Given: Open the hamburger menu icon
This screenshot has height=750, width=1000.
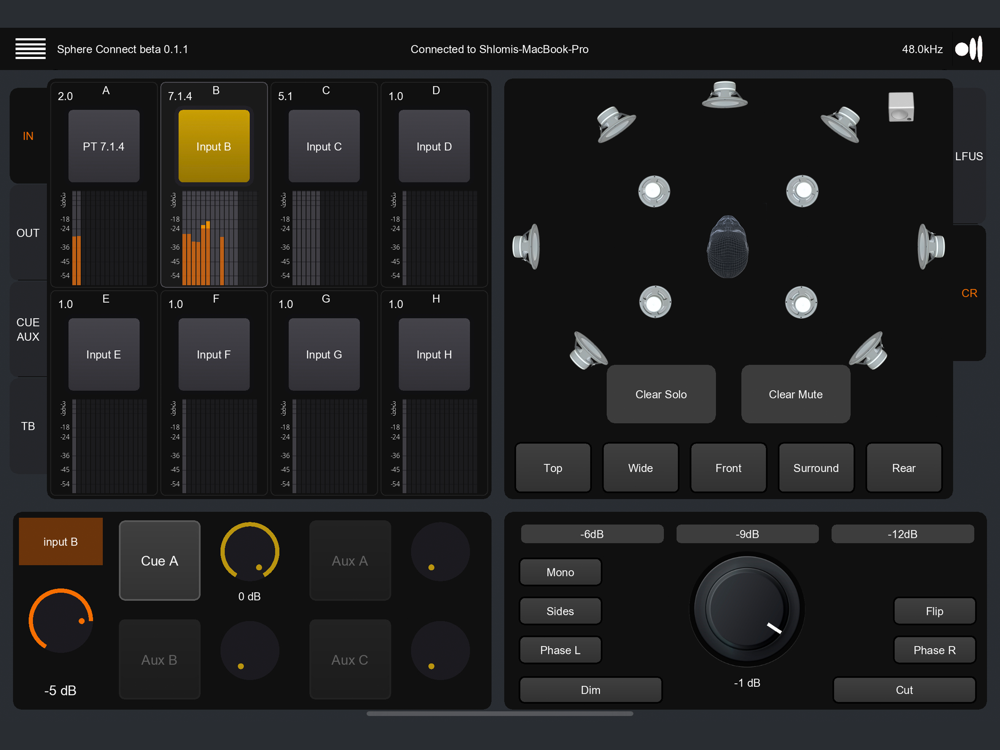Looking at the screenshot, I should pos(30,48).
